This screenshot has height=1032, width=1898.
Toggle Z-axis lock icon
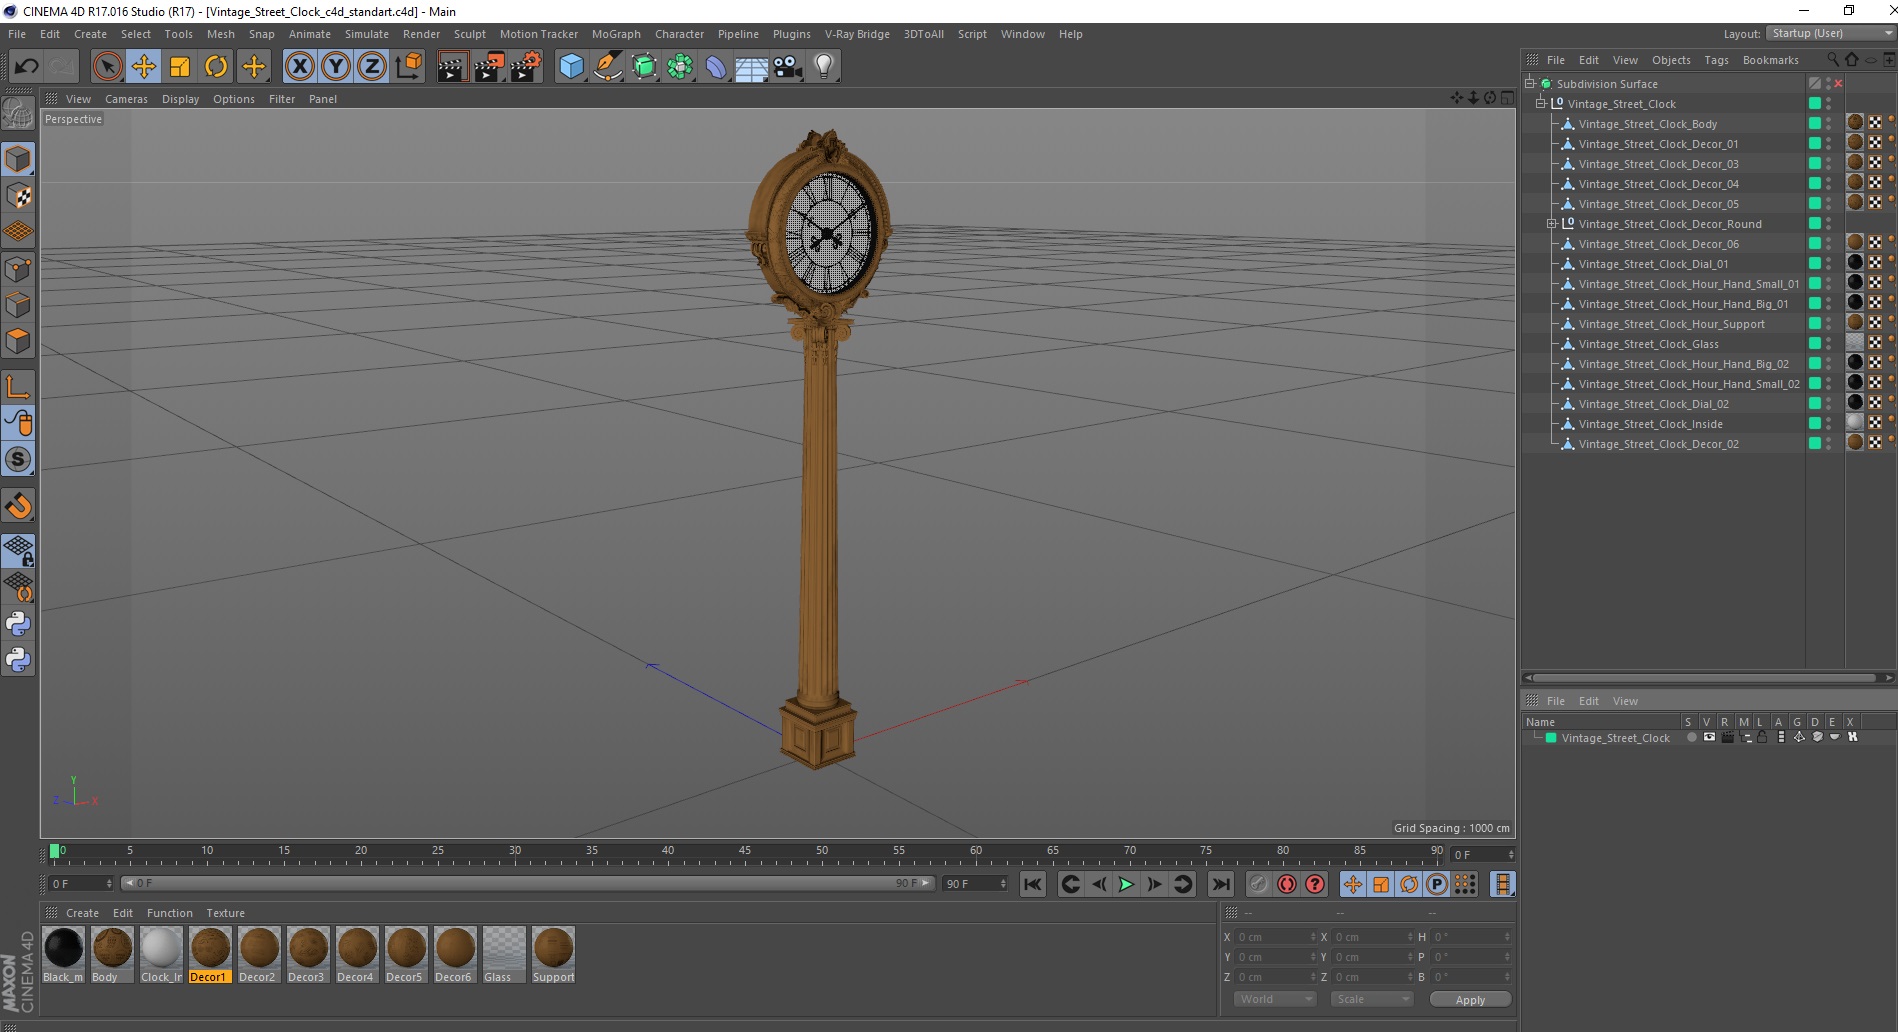tap(372, 67)
